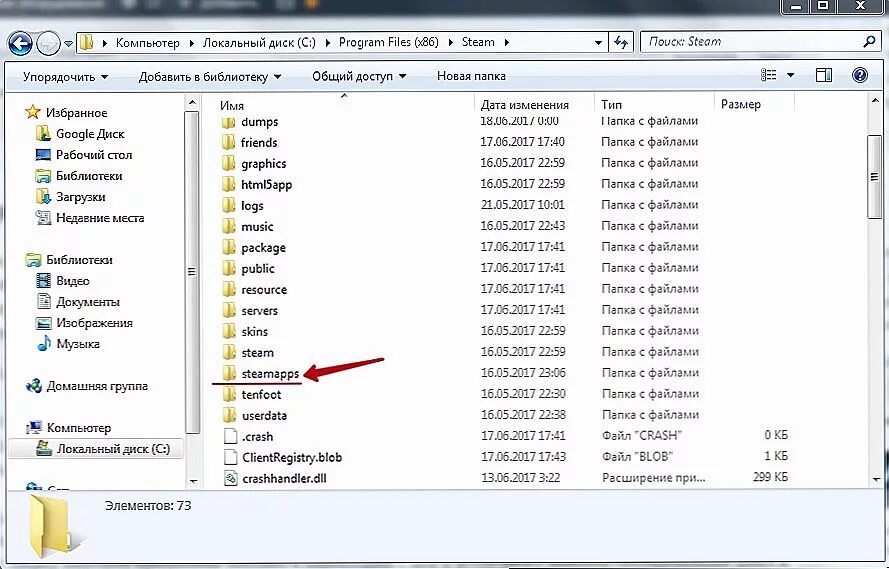Viewport: 889px width, 569px height.
Task: Select the servers folder icon
Action: [228, 310]
